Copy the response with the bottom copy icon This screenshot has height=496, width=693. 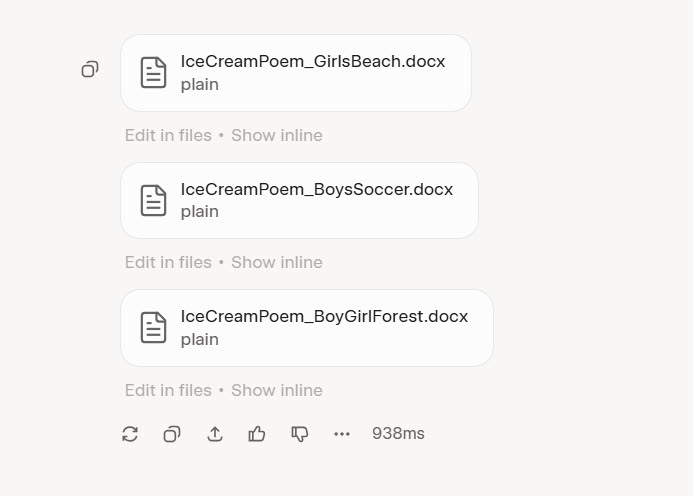[172, 434]
